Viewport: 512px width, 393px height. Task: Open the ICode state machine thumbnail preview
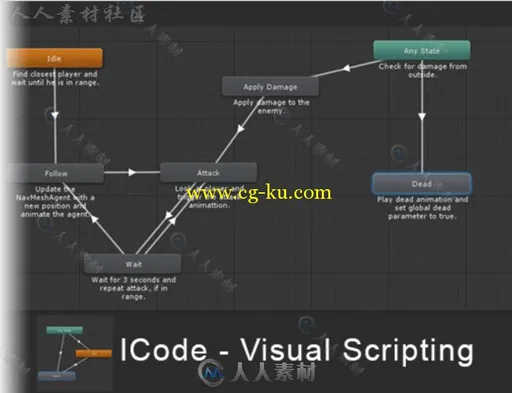click(75, 353)
